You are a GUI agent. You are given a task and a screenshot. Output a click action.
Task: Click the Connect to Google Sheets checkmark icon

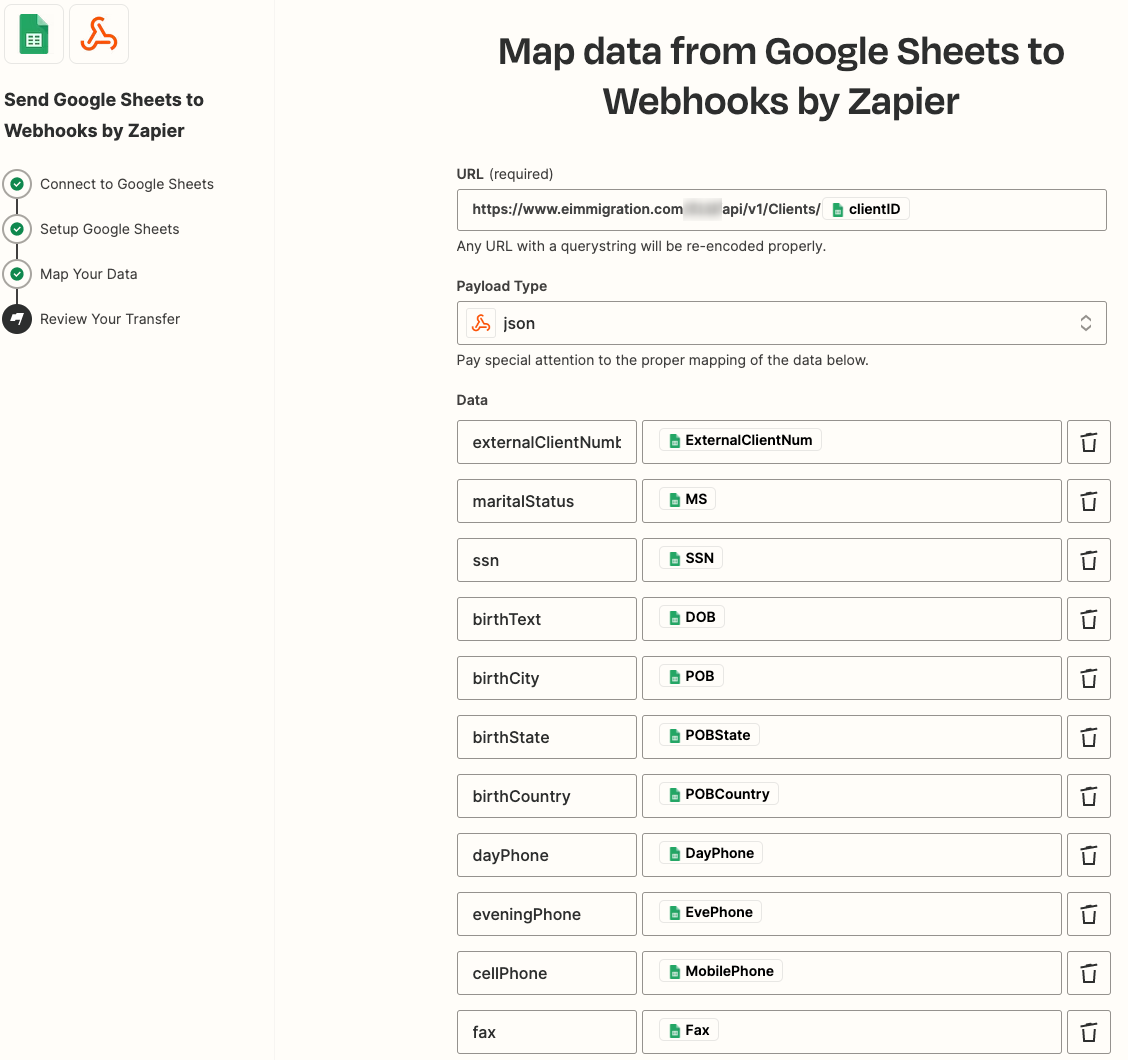click(x=17, y=184)
